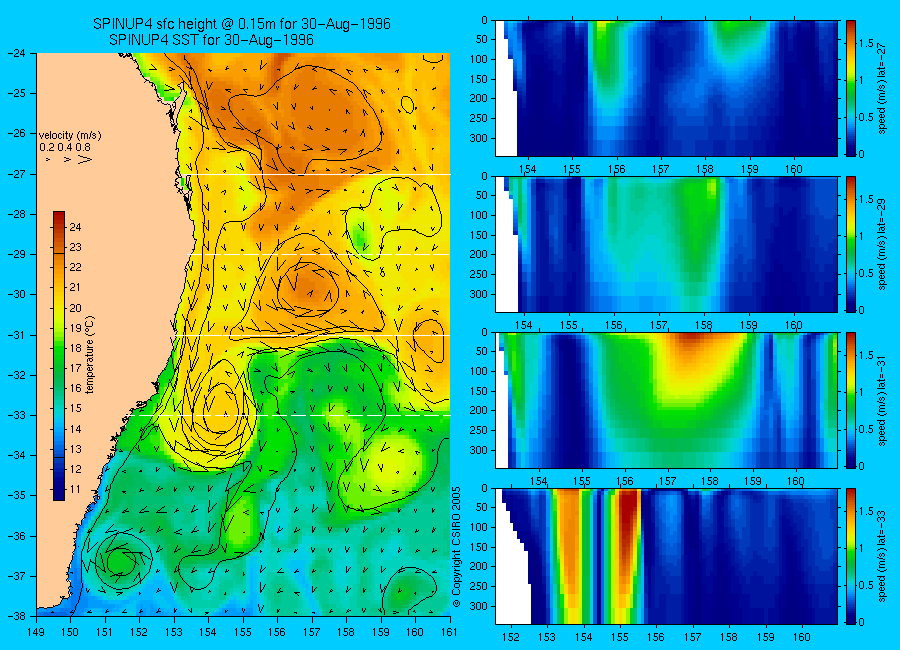Click latitude tick '-32' on the SST map axis
Viewport: 900px width, 650px height.
coord(15,375)
